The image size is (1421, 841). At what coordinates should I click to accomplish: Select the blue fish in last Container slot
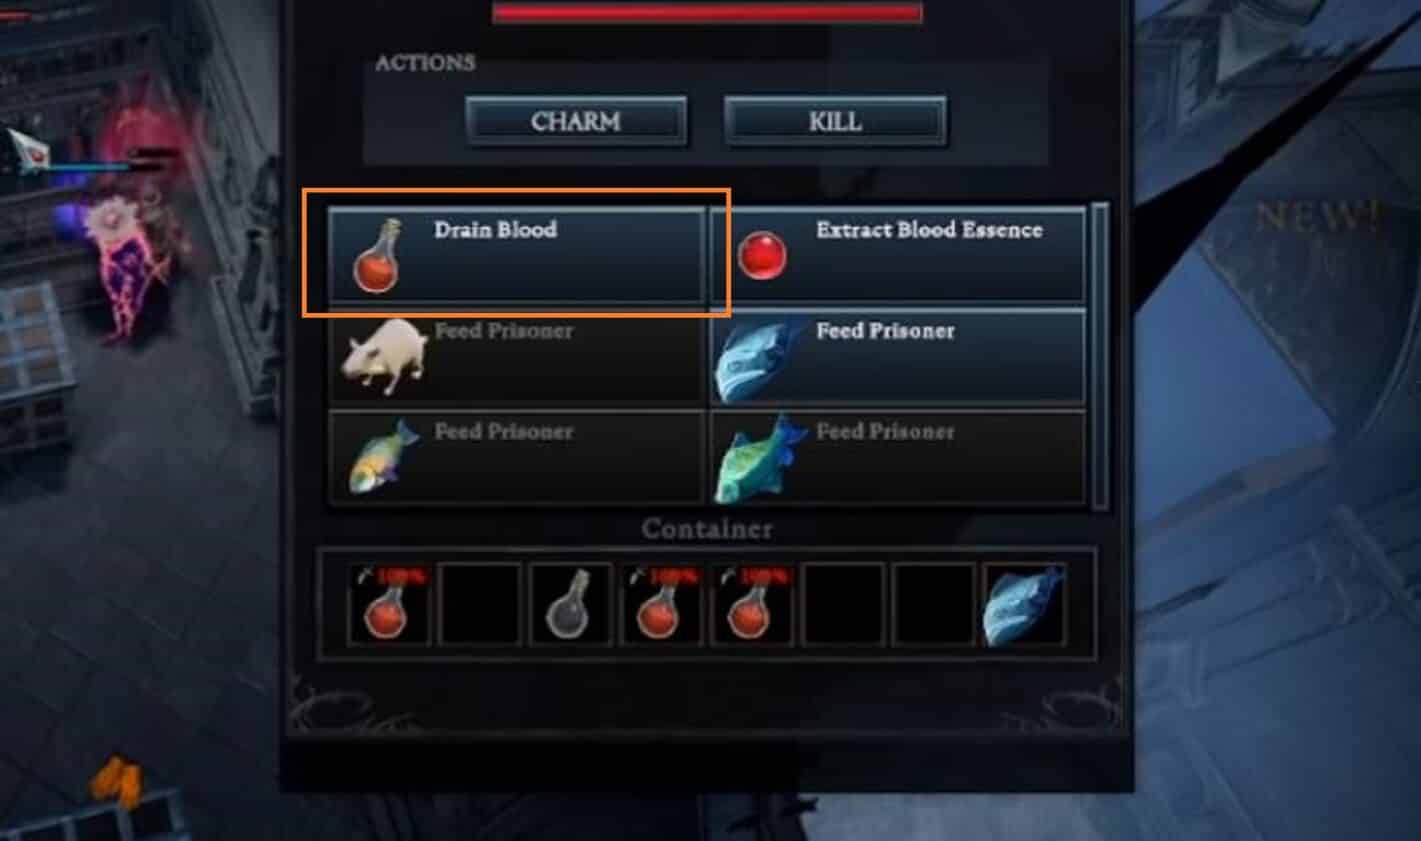pos(1024,605)
